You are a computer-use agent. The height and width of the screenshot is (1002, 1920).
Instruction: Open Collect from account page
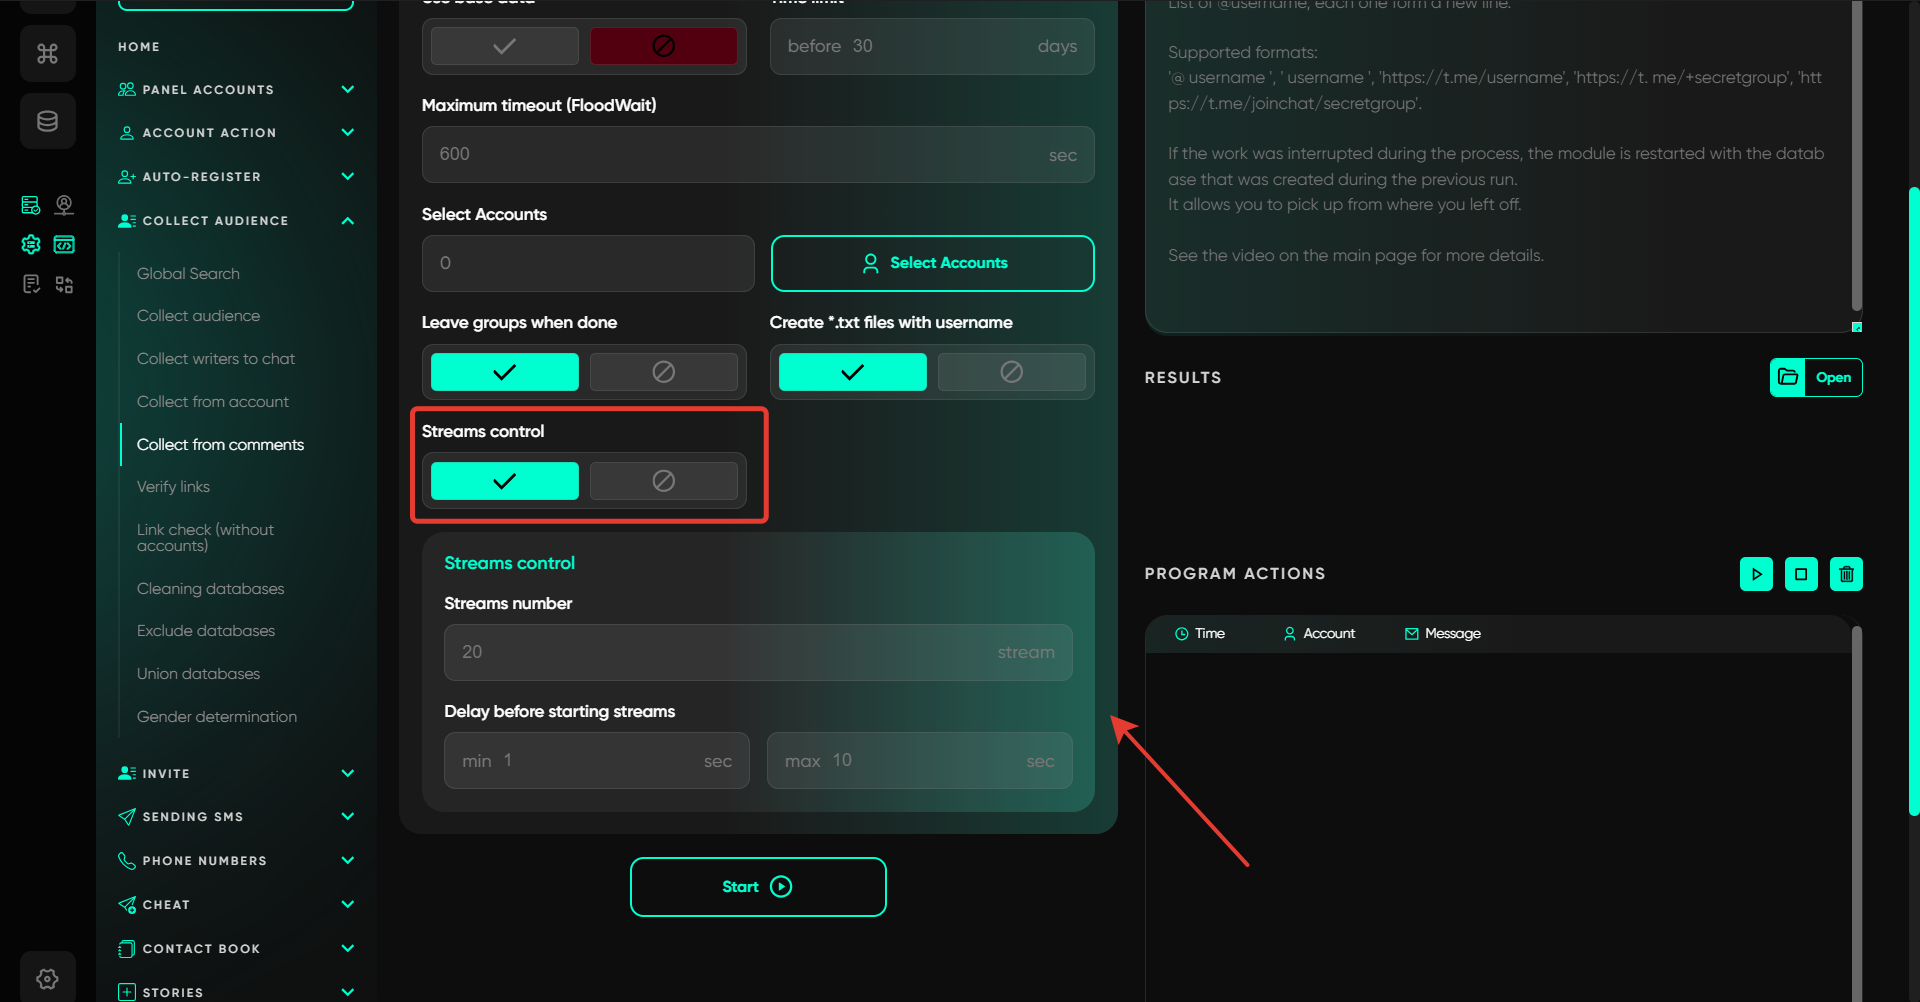[213, 402]
